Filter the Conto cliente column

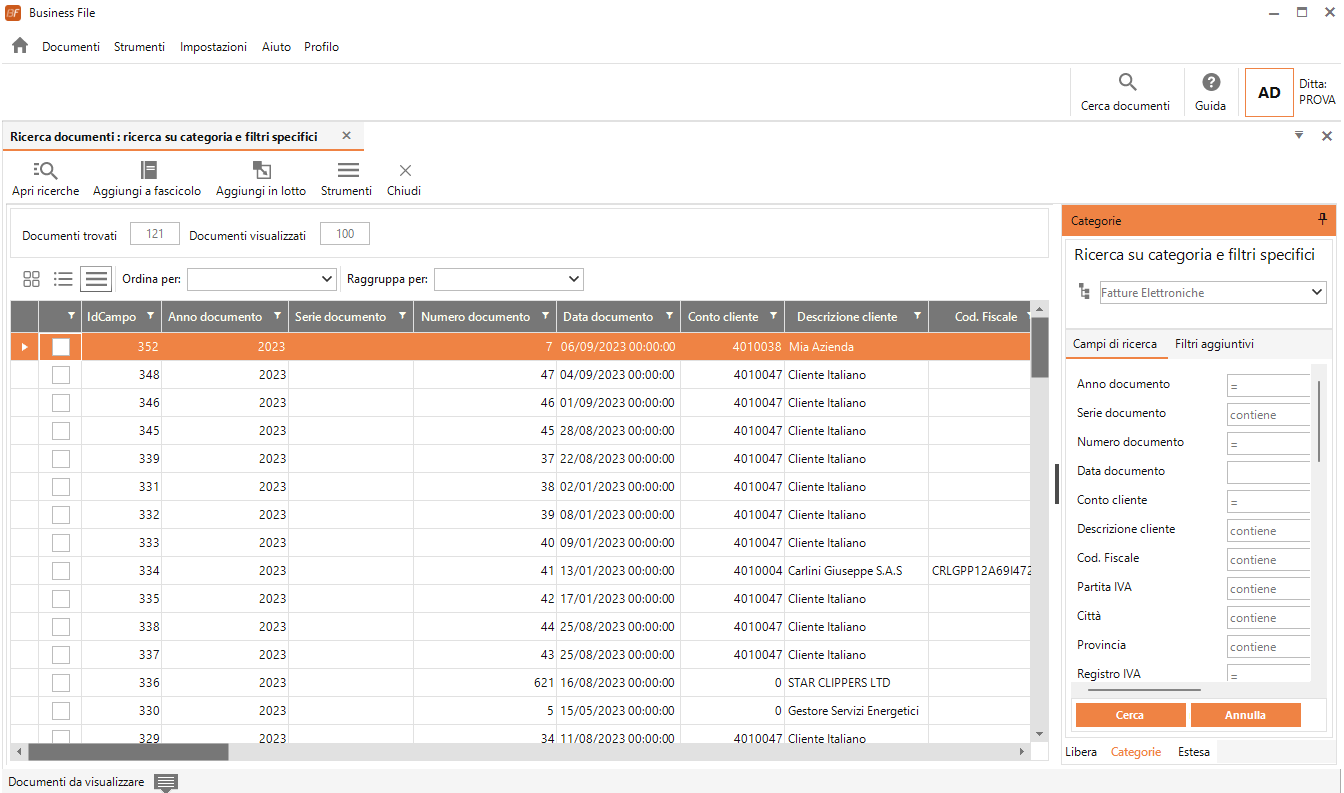click(x=773, y=316)
